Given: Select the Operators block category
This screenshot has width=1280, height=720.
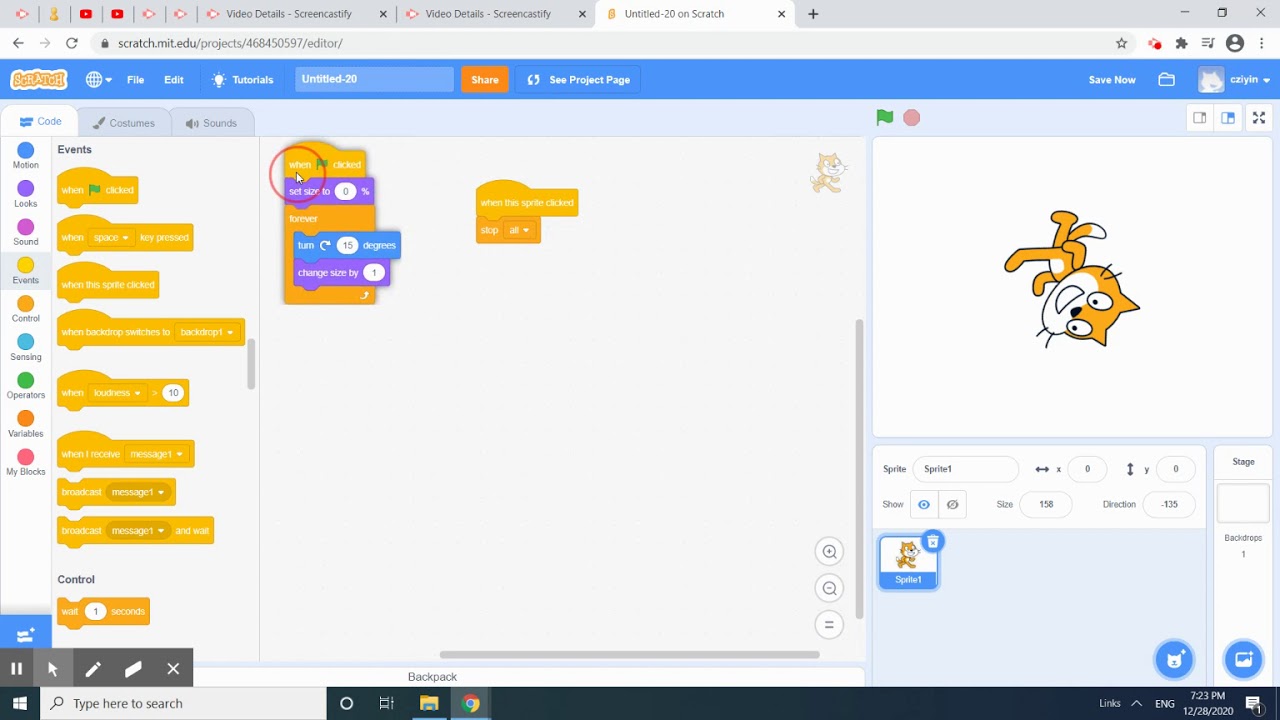Looking at the screenshot, I should click(x=25, y=385).
